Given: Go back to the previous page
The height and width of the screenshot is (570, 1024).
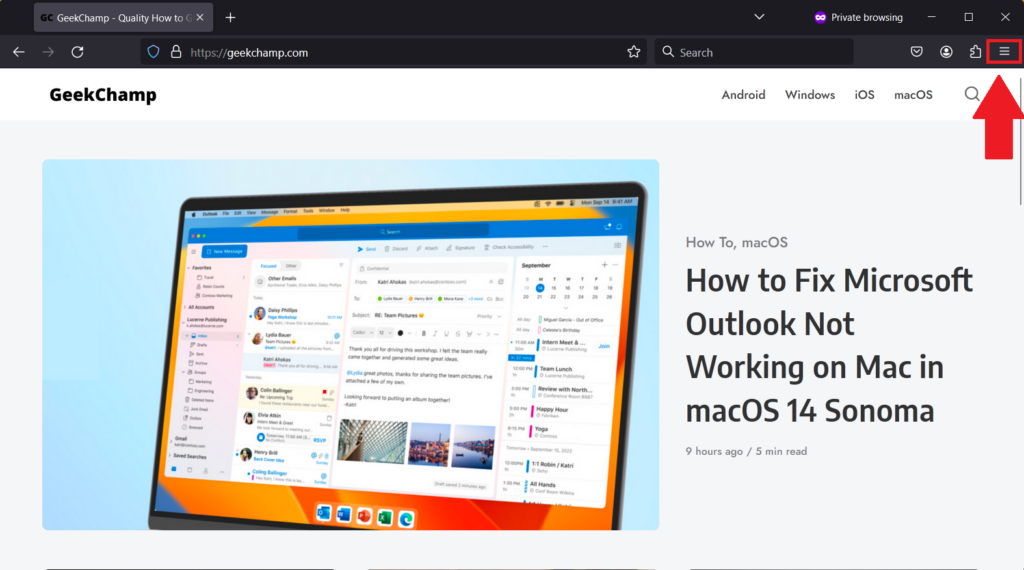Looking at the screenshot, I should [x=18, y=52].
